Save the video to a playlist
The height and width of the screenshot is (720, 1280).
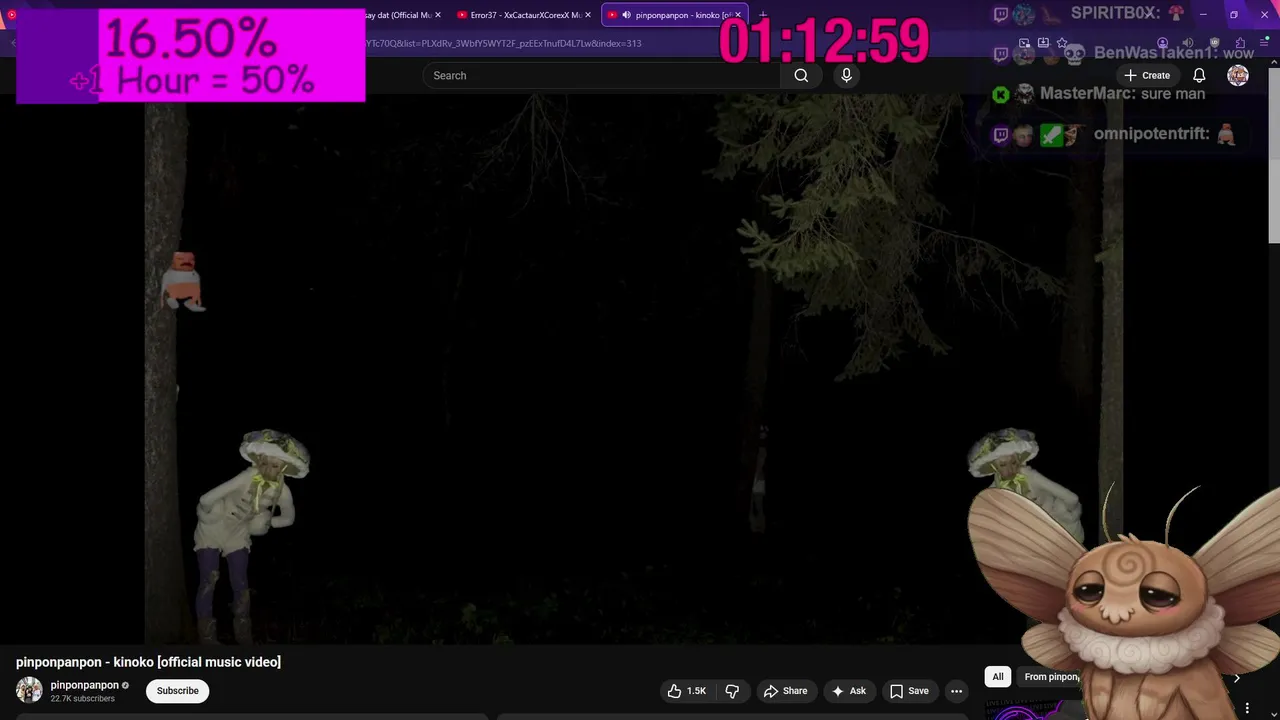coord(909,691)
